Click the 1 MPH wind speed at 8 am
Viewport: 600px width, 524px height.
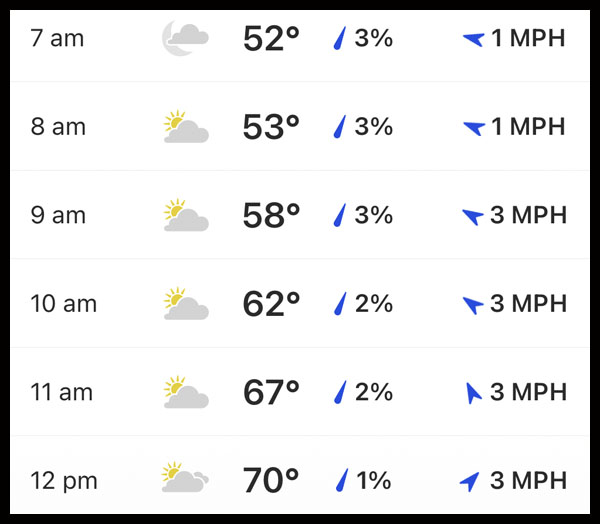(528, 127)
